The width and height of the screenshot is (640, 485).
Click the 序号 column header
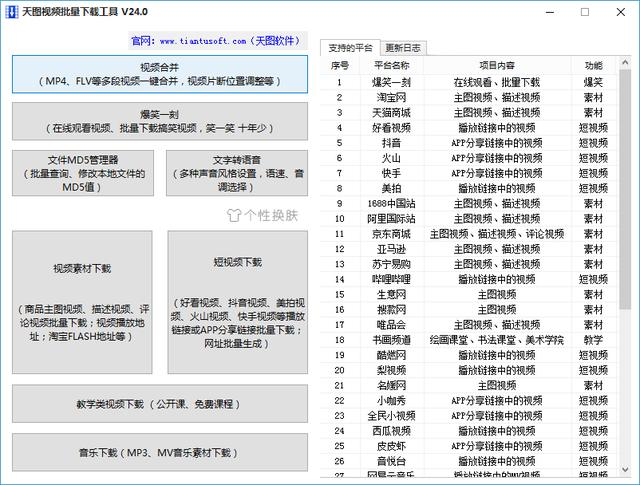340,65
